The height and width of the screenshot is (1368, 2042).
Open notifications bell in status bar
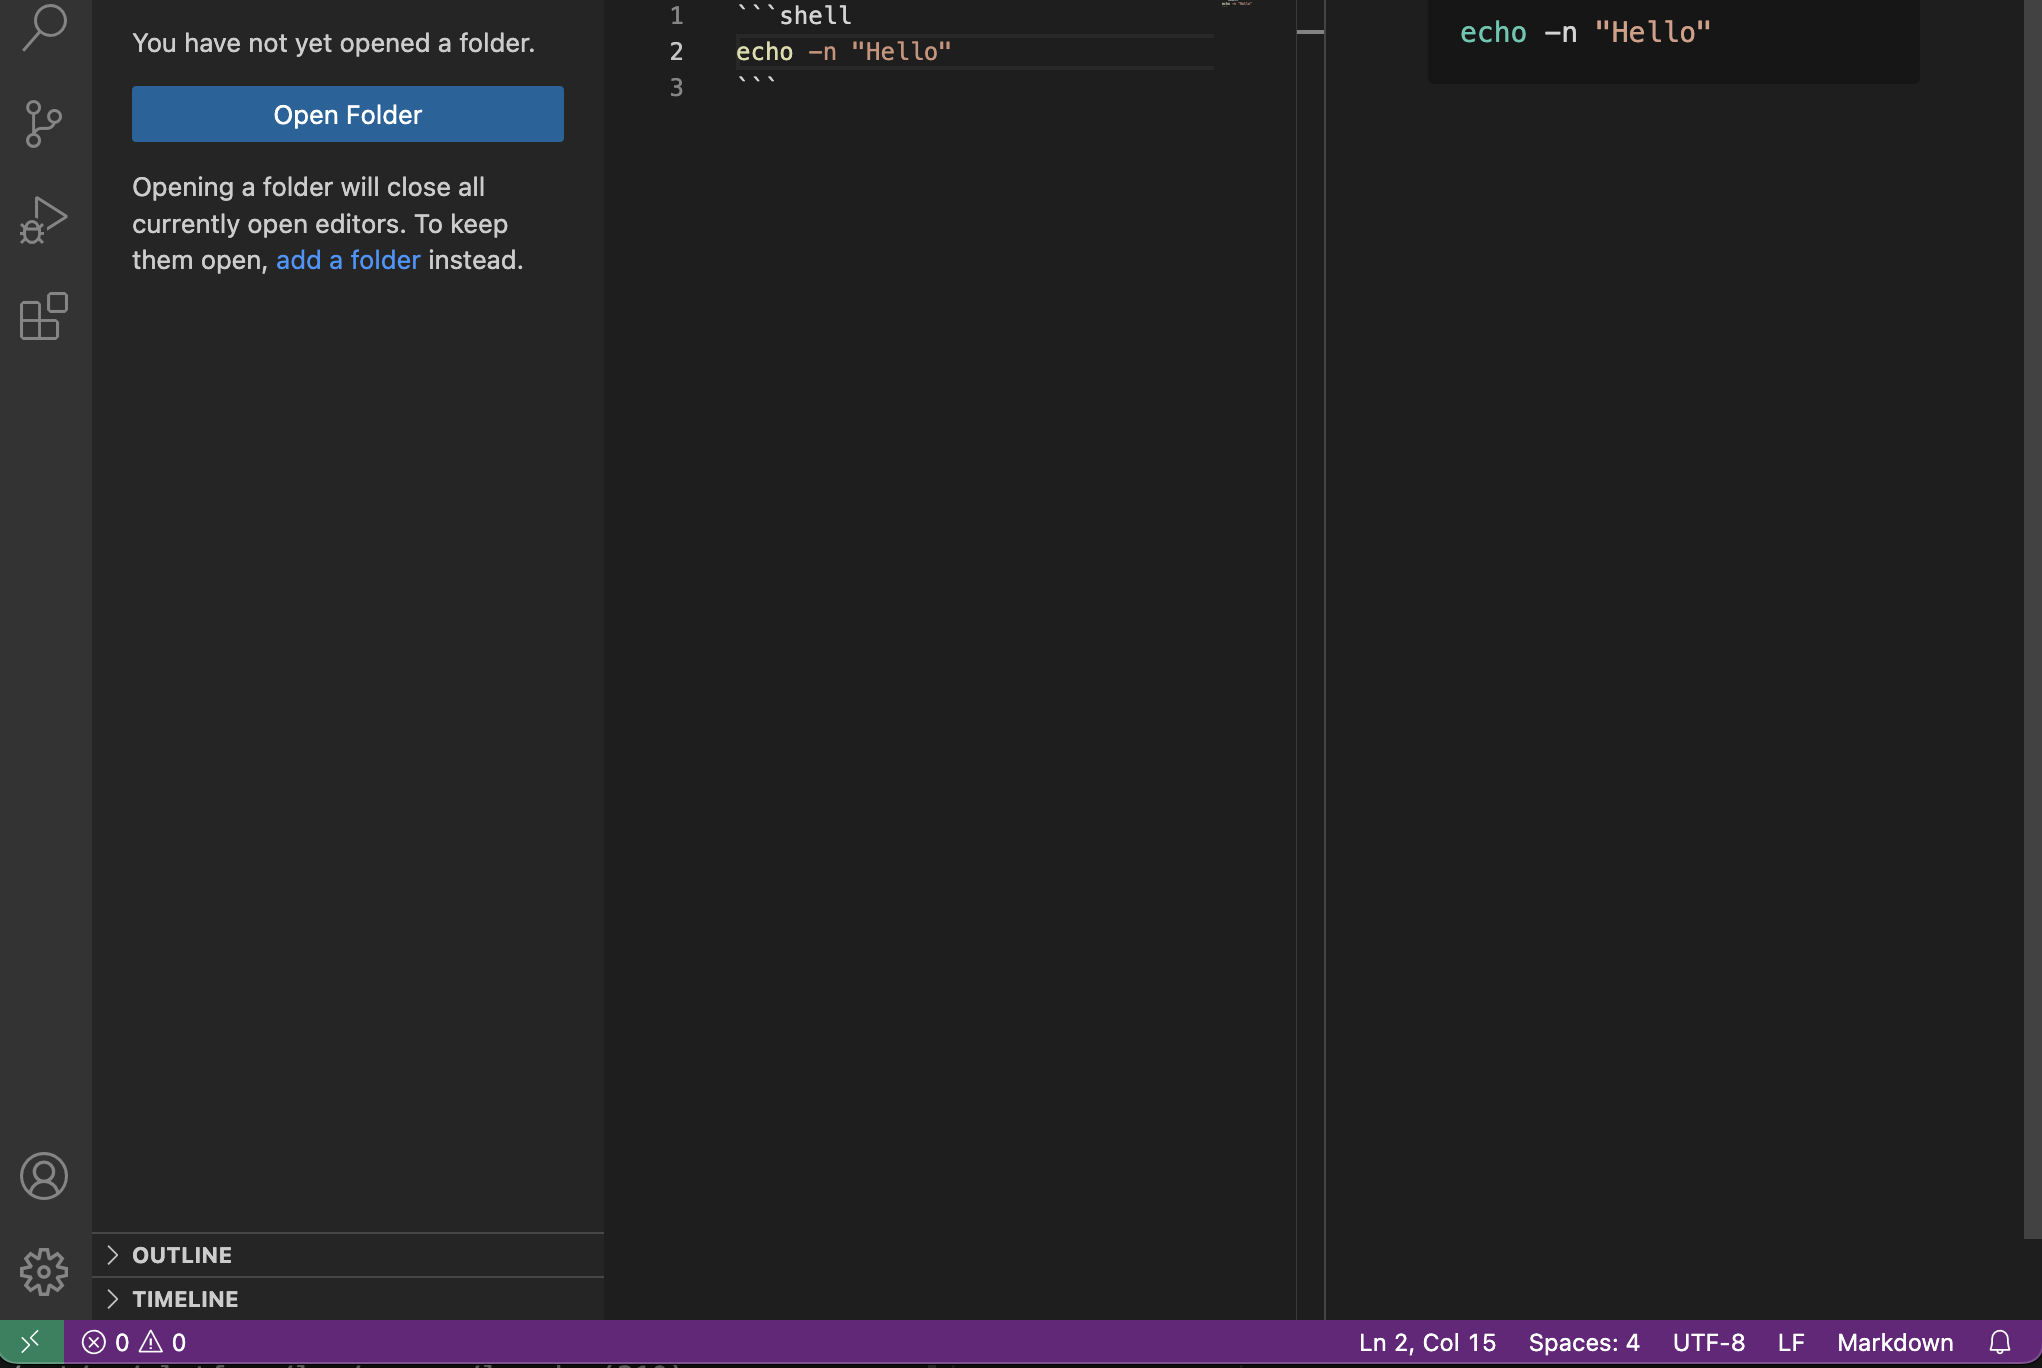(1999, 1342)
